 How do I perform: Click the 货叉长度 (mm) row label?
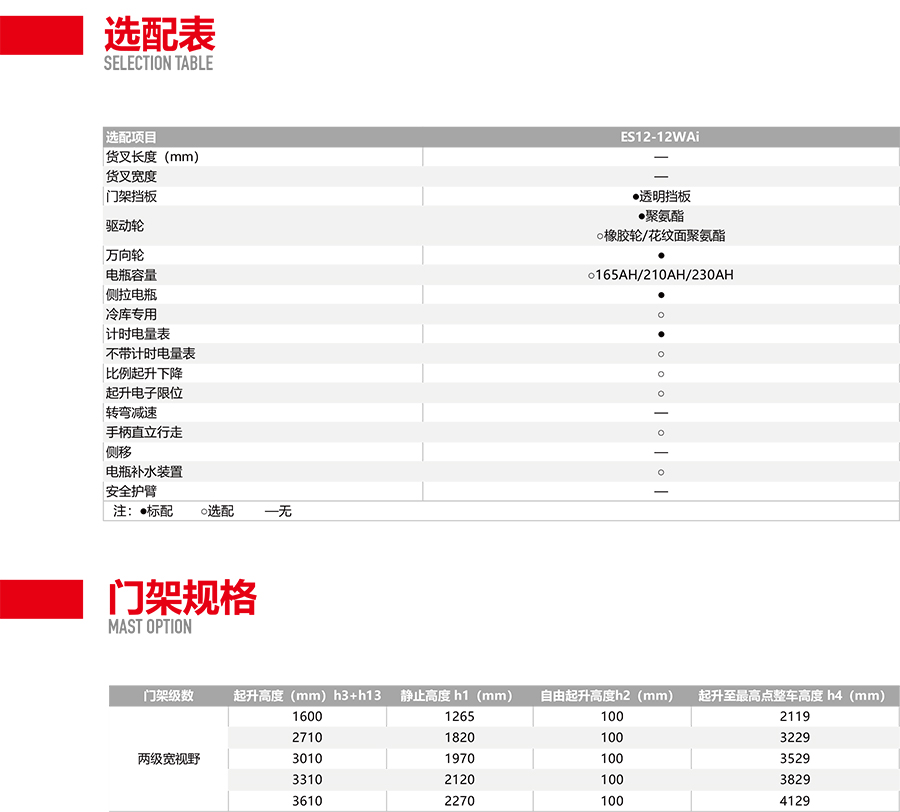coord(152,157)
